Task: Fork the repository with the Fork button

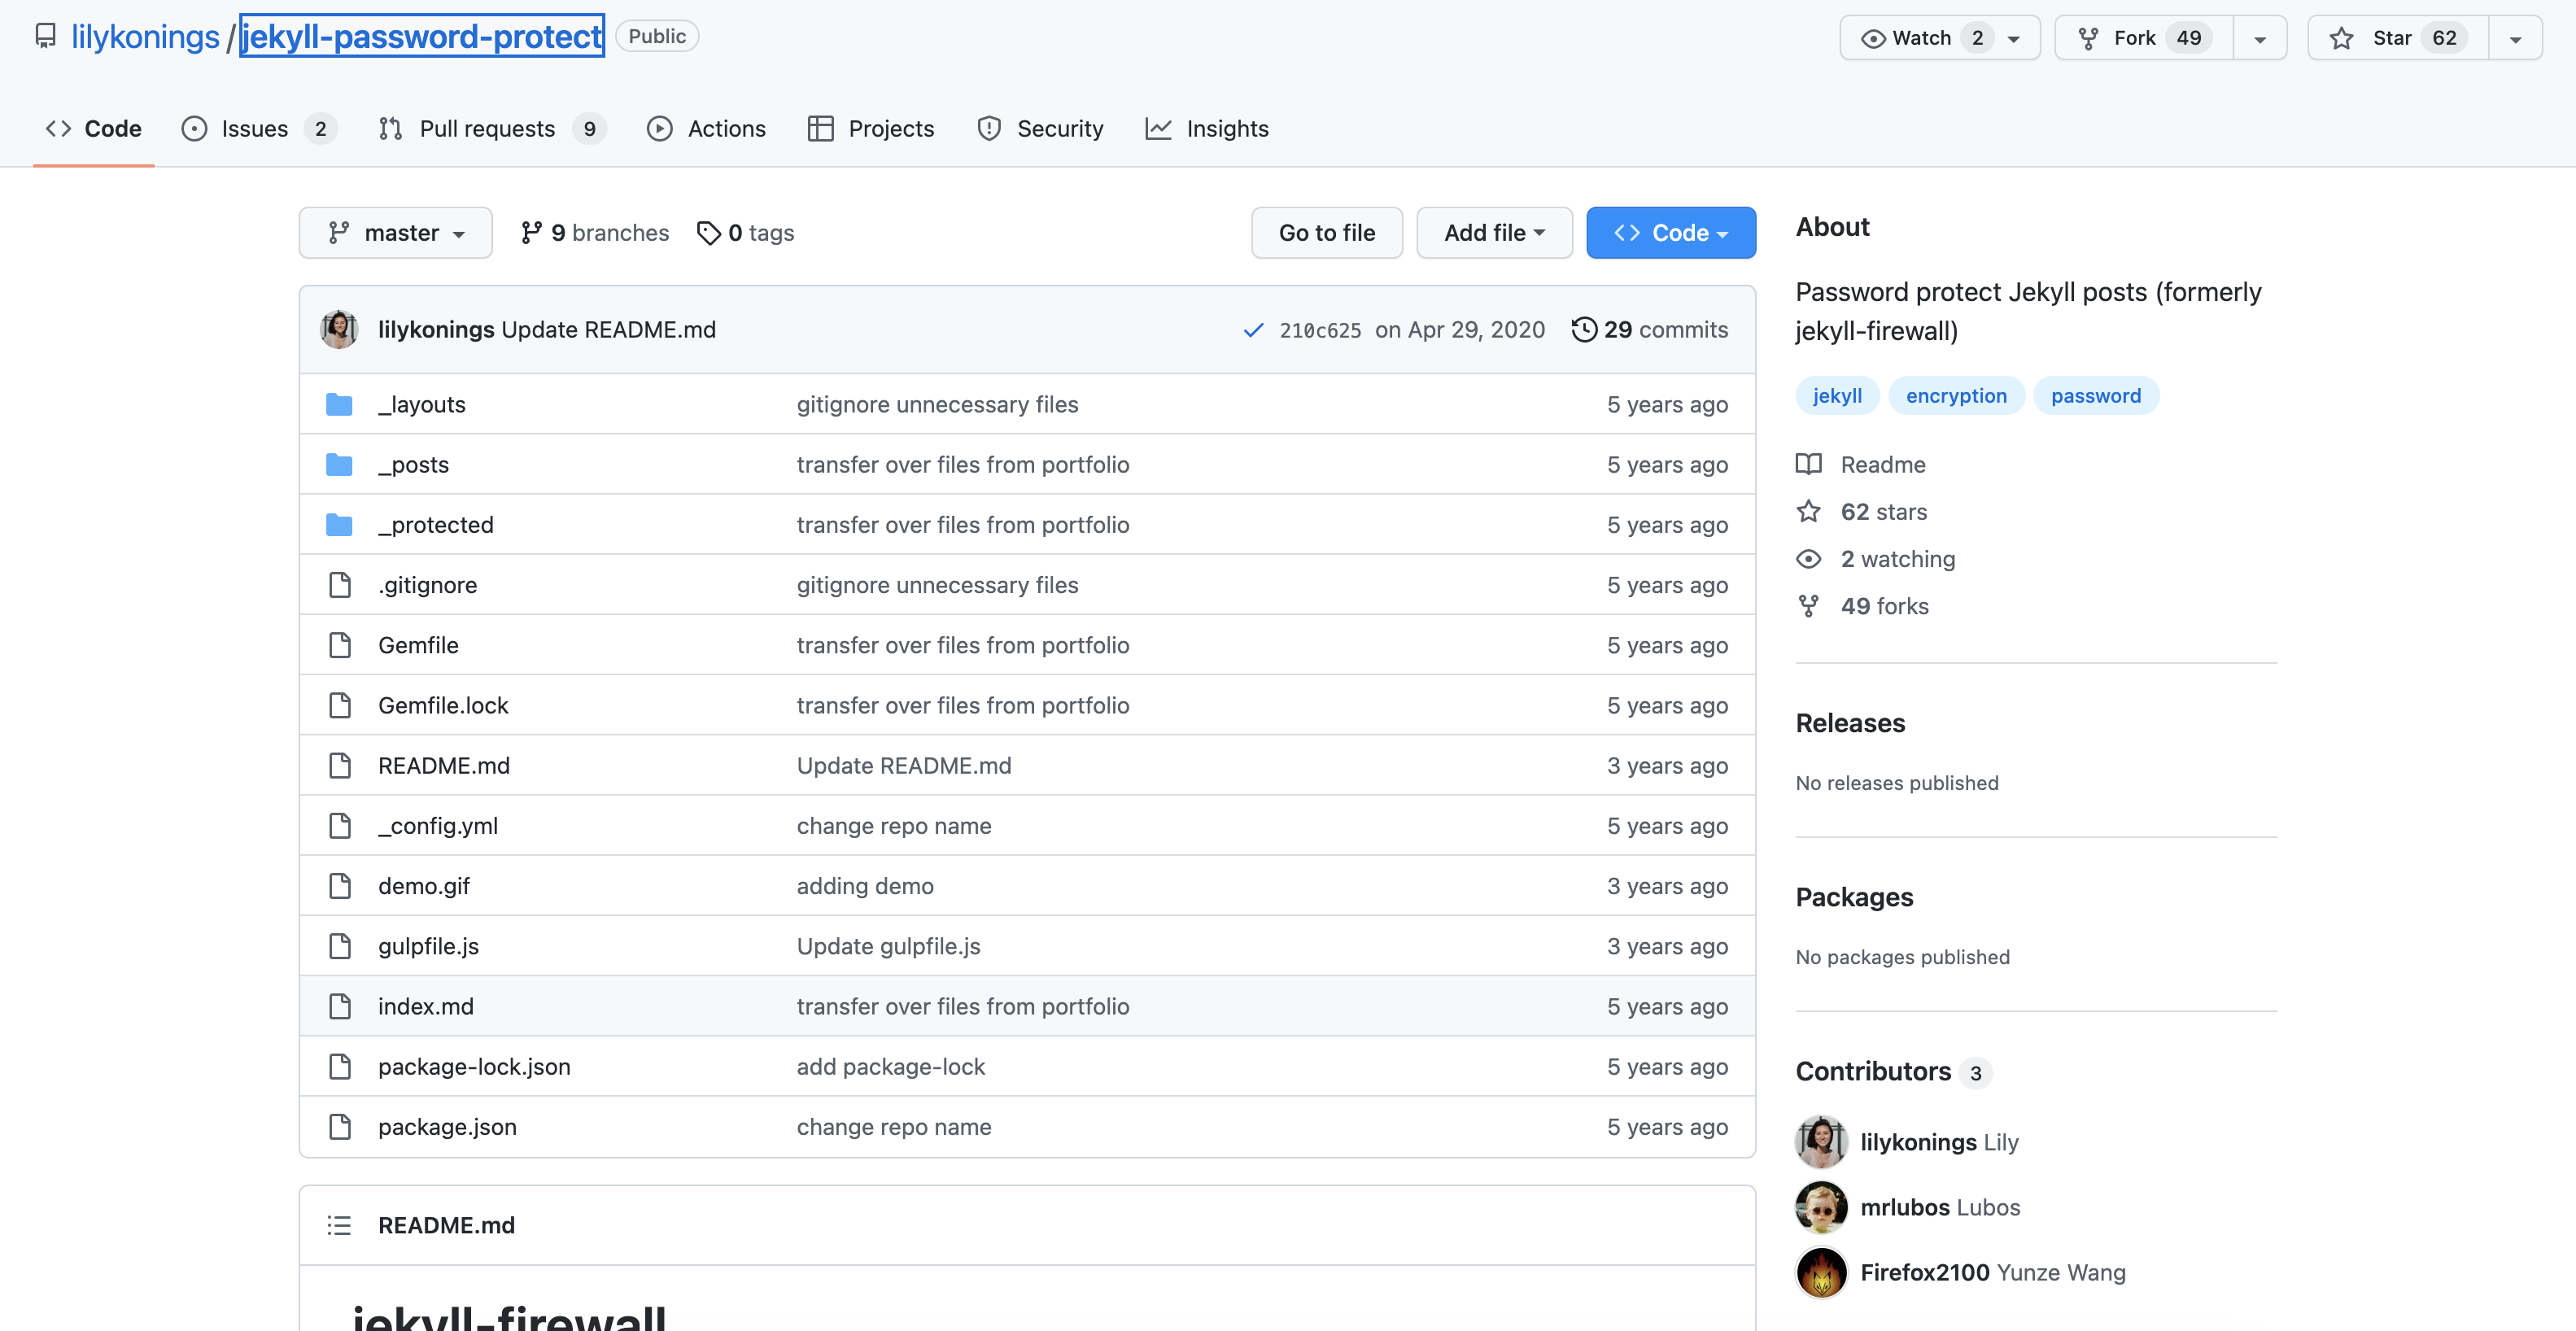Action: pyautogui.click(x=2144, y=38)
